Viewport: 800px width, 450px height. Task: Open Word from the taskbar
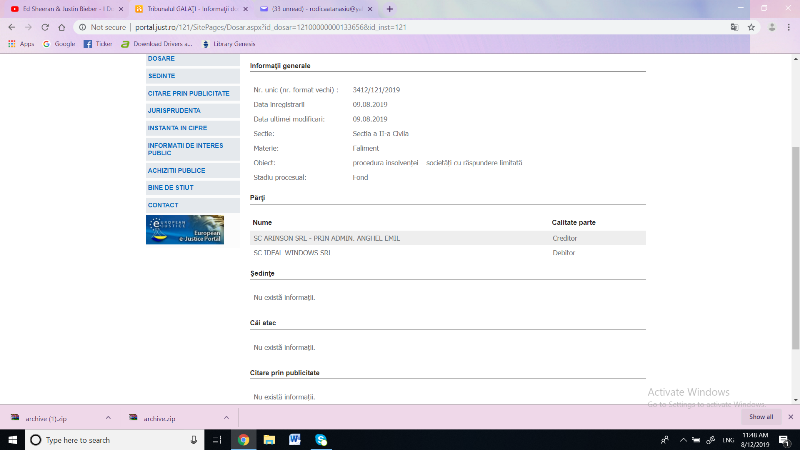(295, 440)
